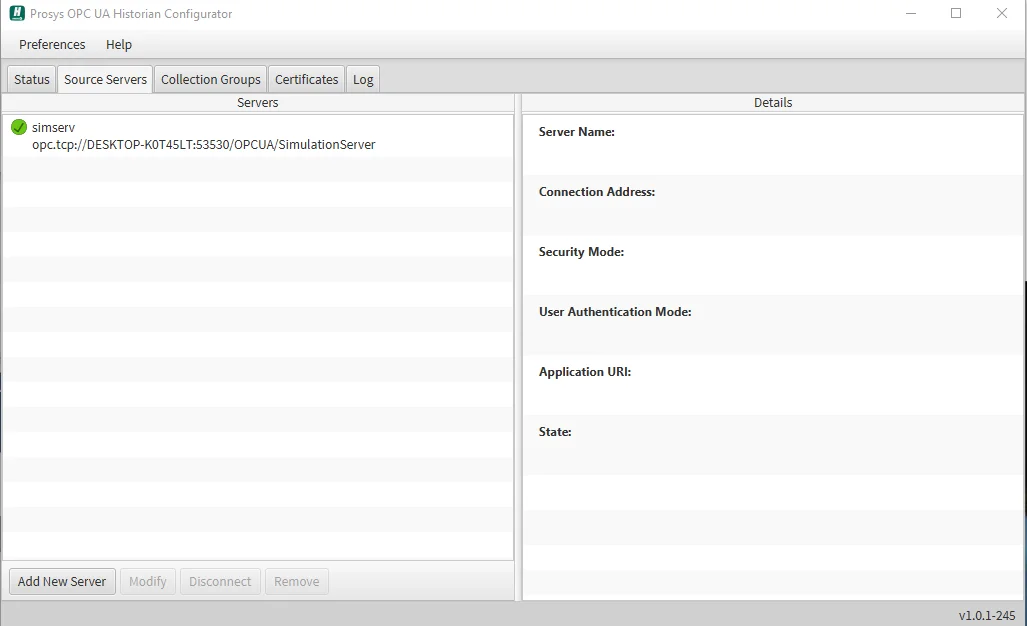Click the Details panel header
The width and height of the screenshot is (1027, 626).
[773, 103]
